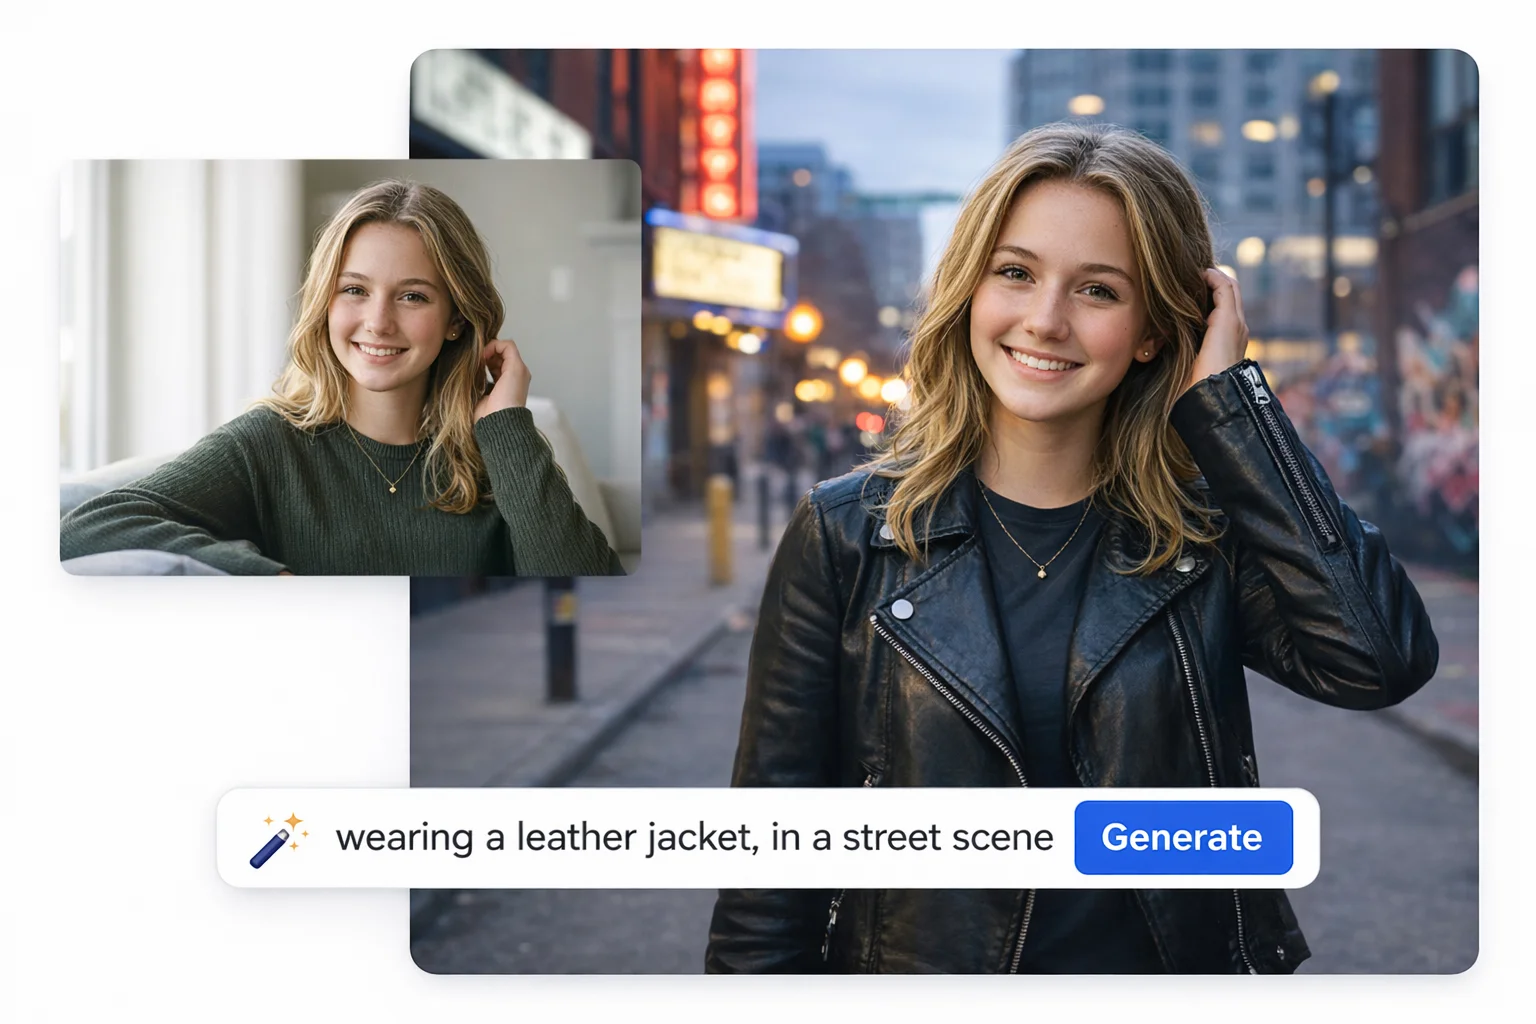
Task: Click Generate to create the image
Action: [x=1183, y=838]
